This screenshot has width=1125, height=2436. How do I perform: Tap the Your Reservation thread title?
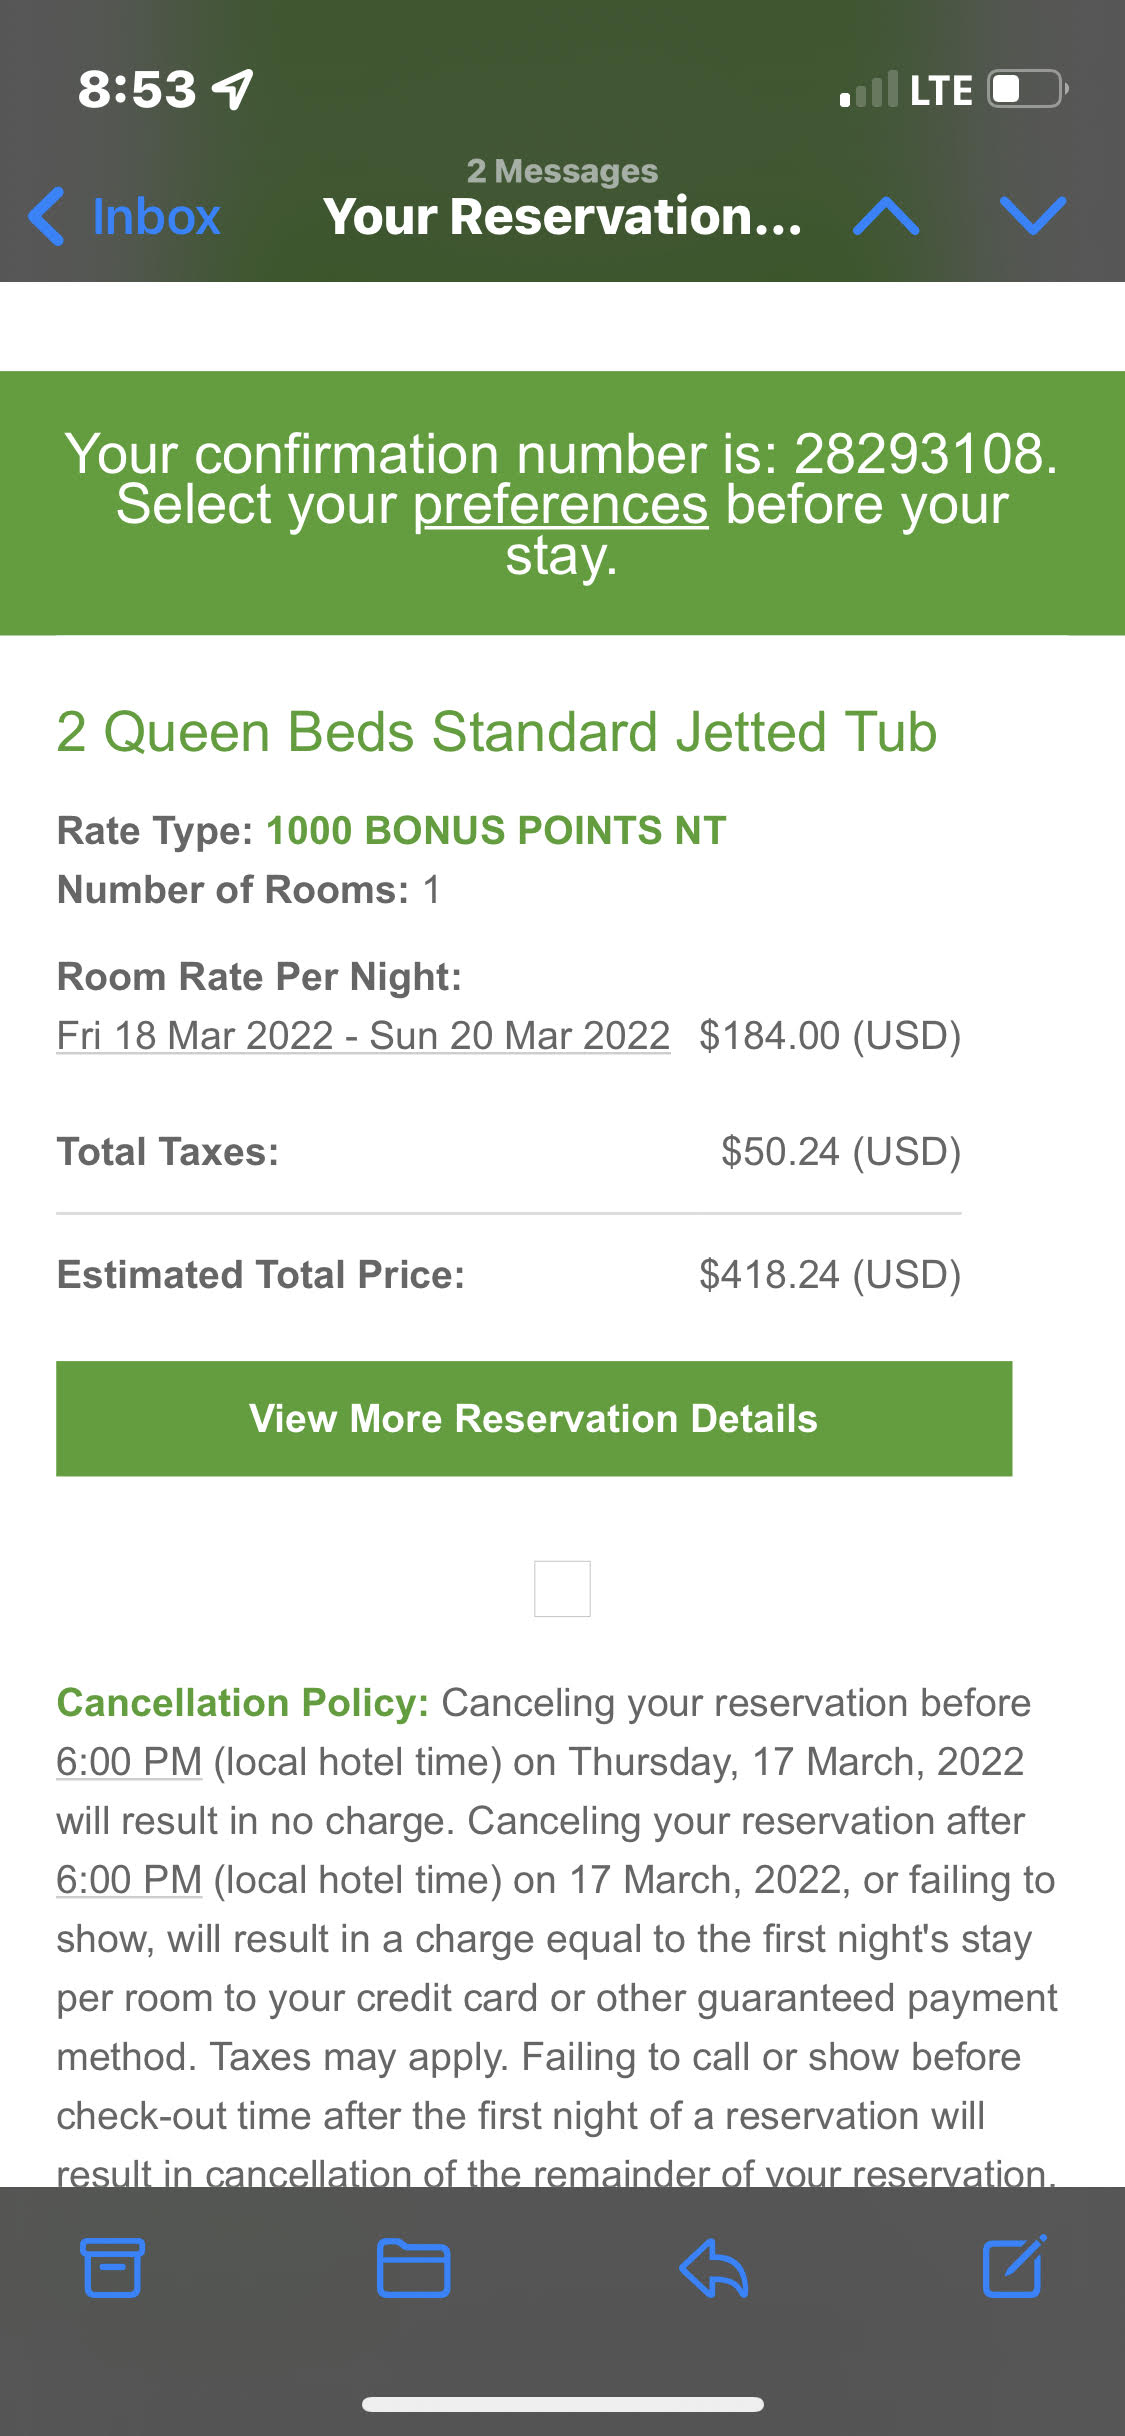pyautogui.click(x=562, y=216)
